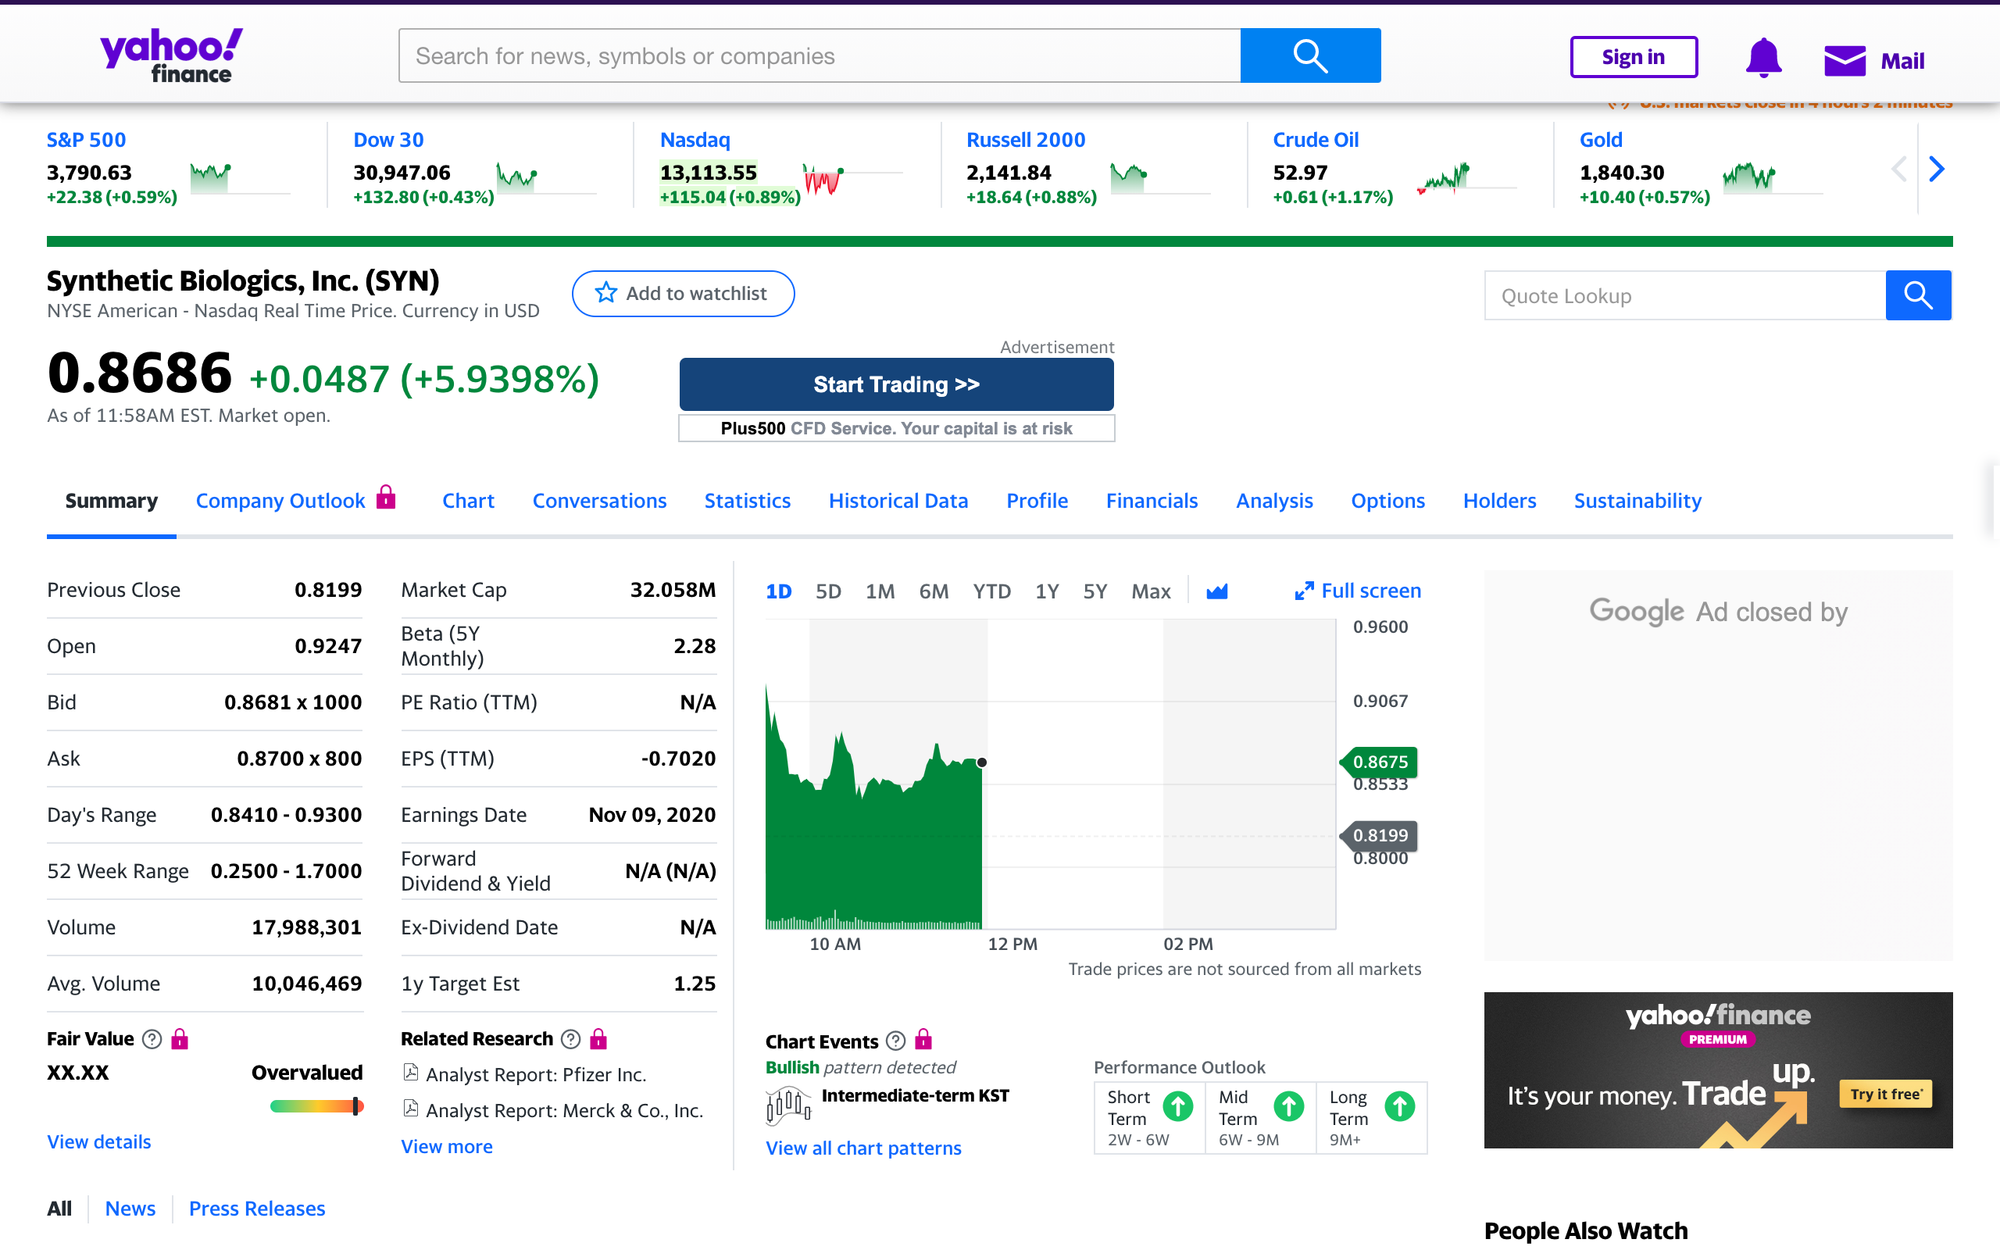Go to the Profile tab

1037,501
